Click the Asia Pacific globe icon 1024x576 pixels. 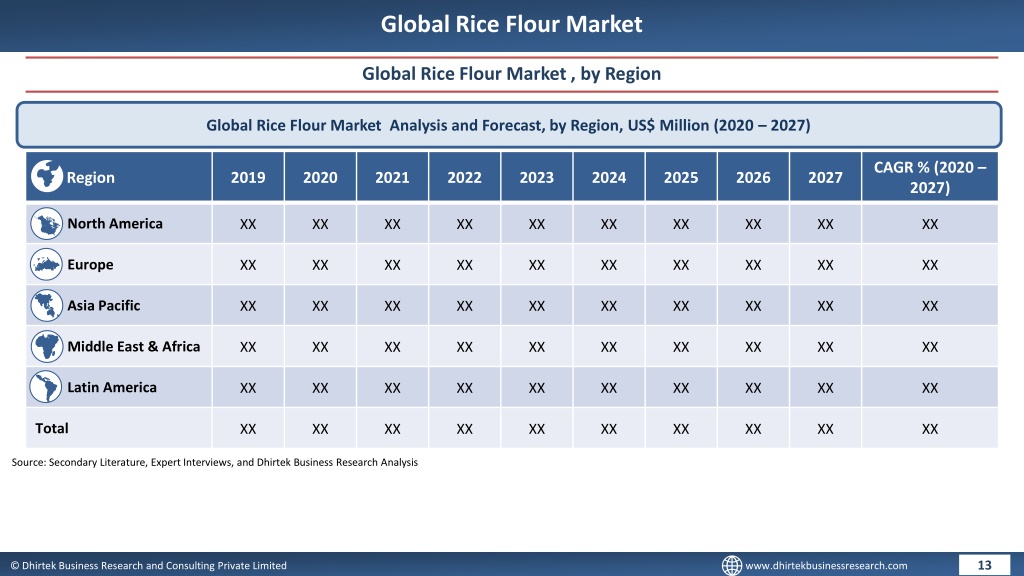click(46, 306)
